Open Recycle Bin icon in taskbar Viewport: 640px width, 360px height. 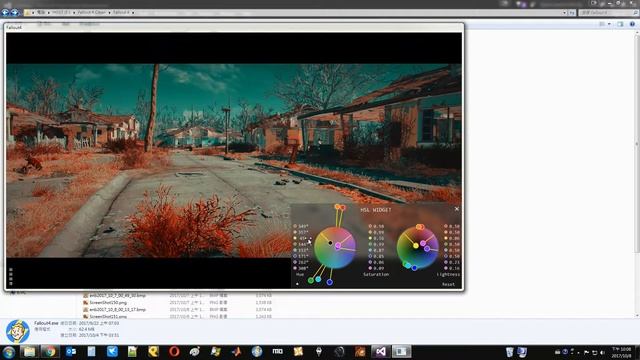(509, 352)
